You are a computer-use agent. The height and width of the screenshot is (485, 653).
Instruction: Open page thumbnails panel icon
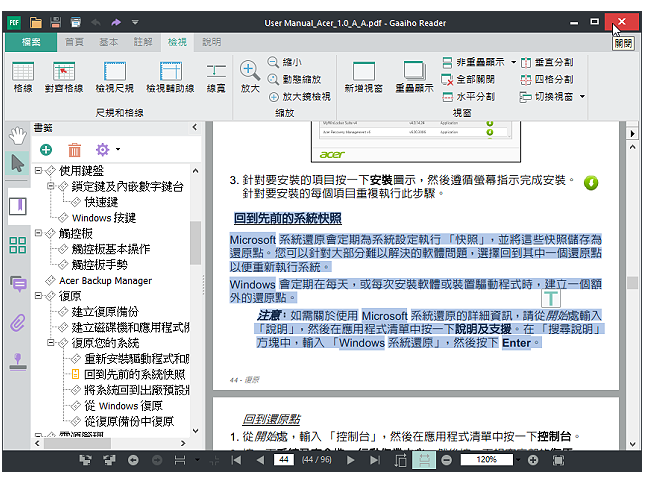click(x=18, y=245)
